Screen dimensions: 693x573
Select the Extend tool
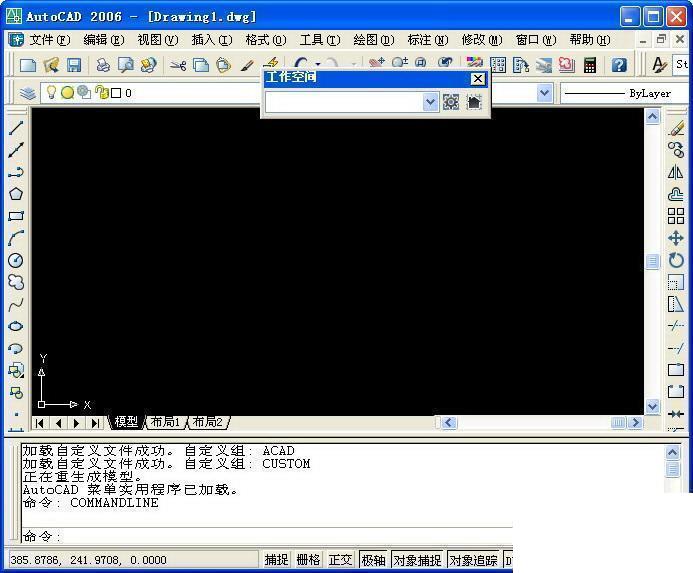pos(676,348)
